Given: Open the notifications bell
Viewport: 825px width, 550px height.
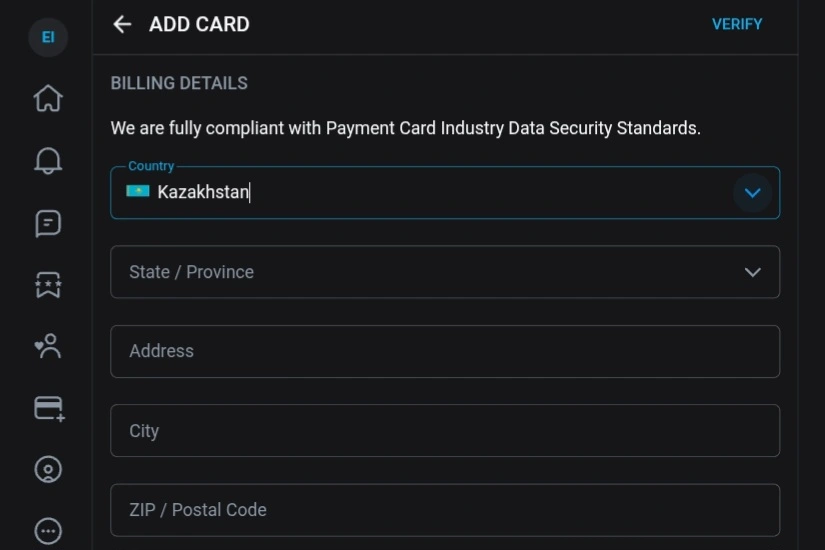Looking at the screenshot, I should 47,161.
